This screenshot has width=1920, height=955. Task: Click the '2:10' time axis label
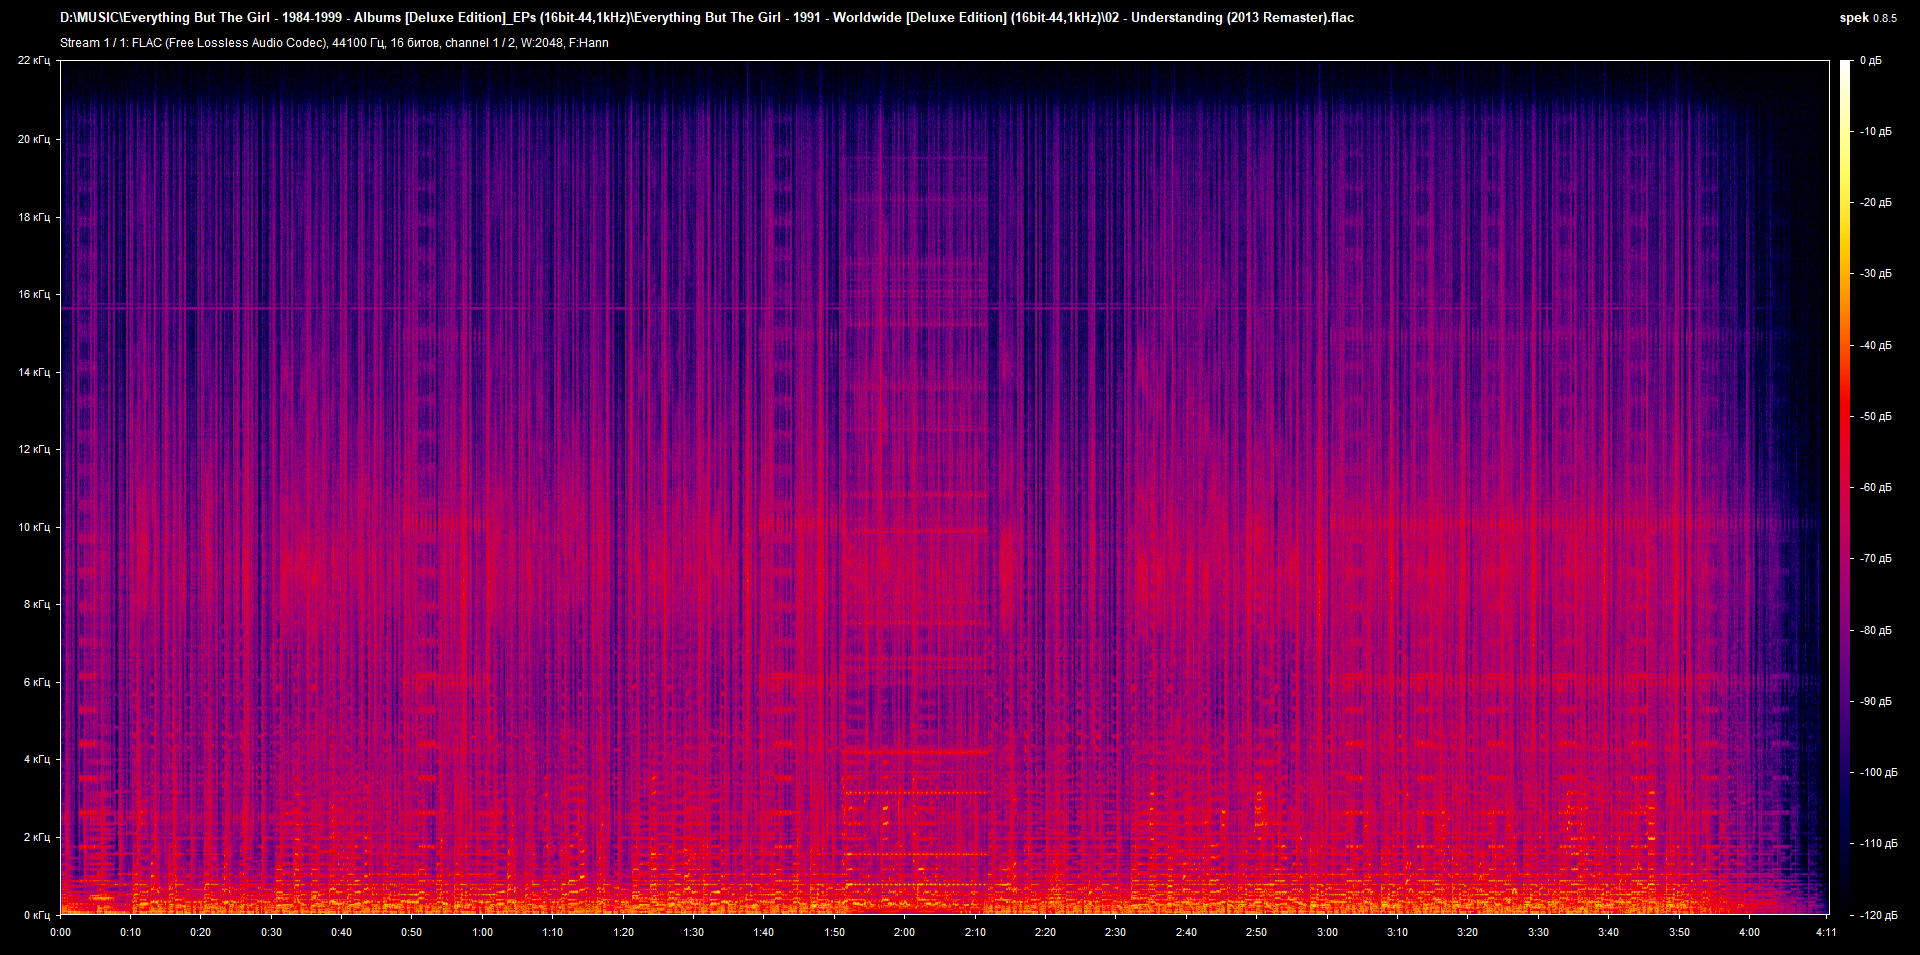(976, 932)
